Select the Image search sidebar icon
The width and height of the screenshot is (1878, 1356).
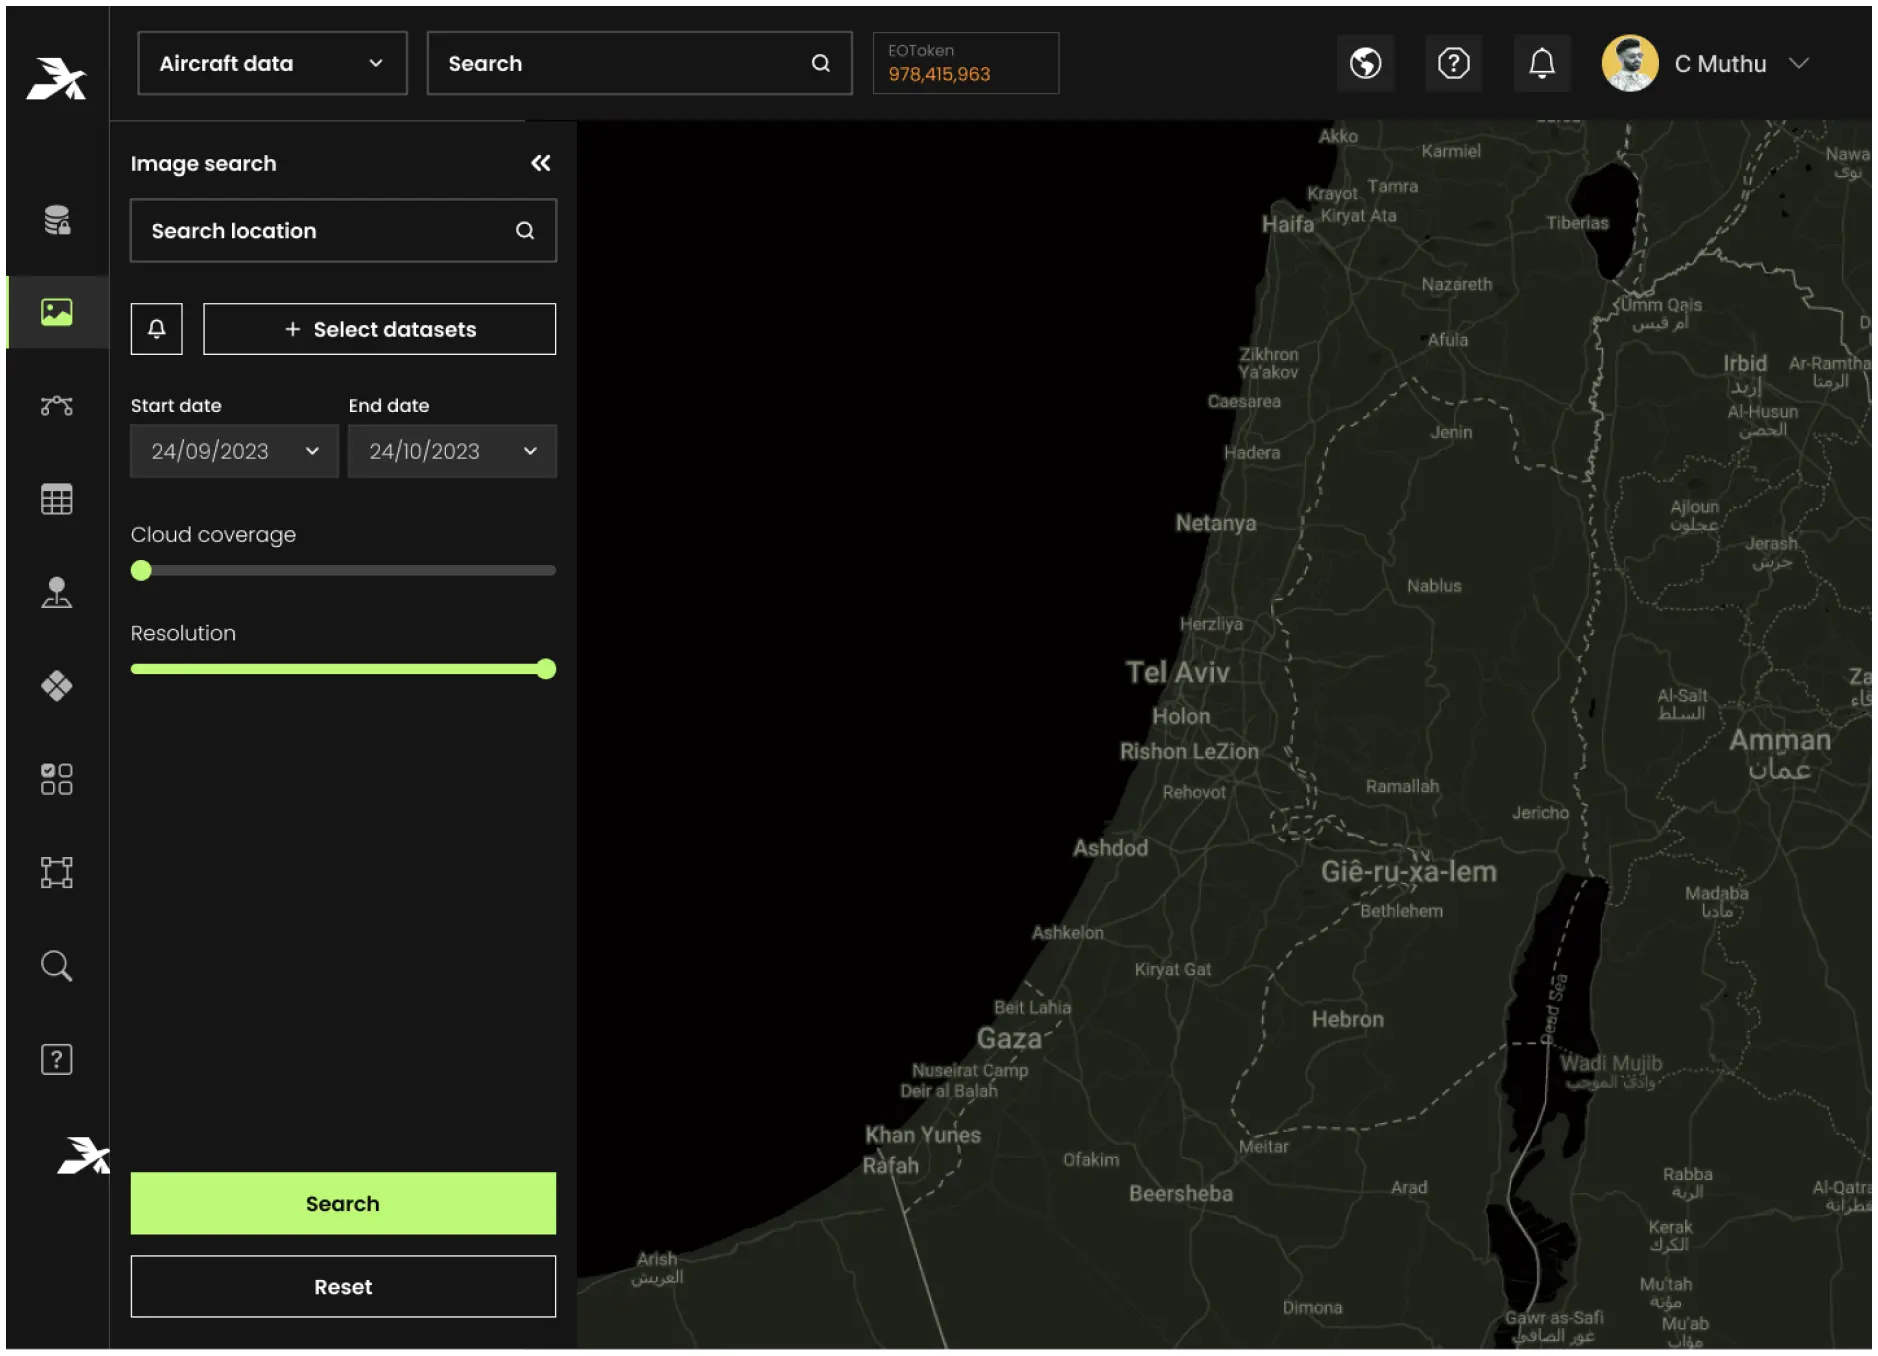click(57, 312)
